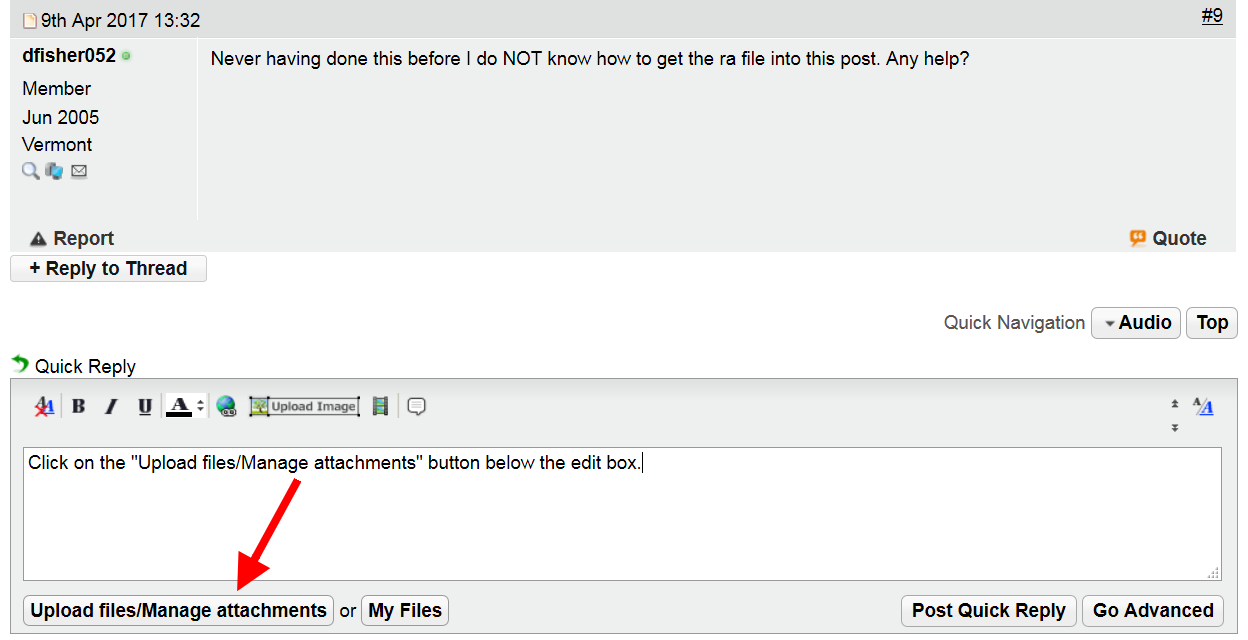Image resolution: width=1248 pixels, height=640 pixels.
Task: Open the font color dropdown arrows
Action: [200, 406]
